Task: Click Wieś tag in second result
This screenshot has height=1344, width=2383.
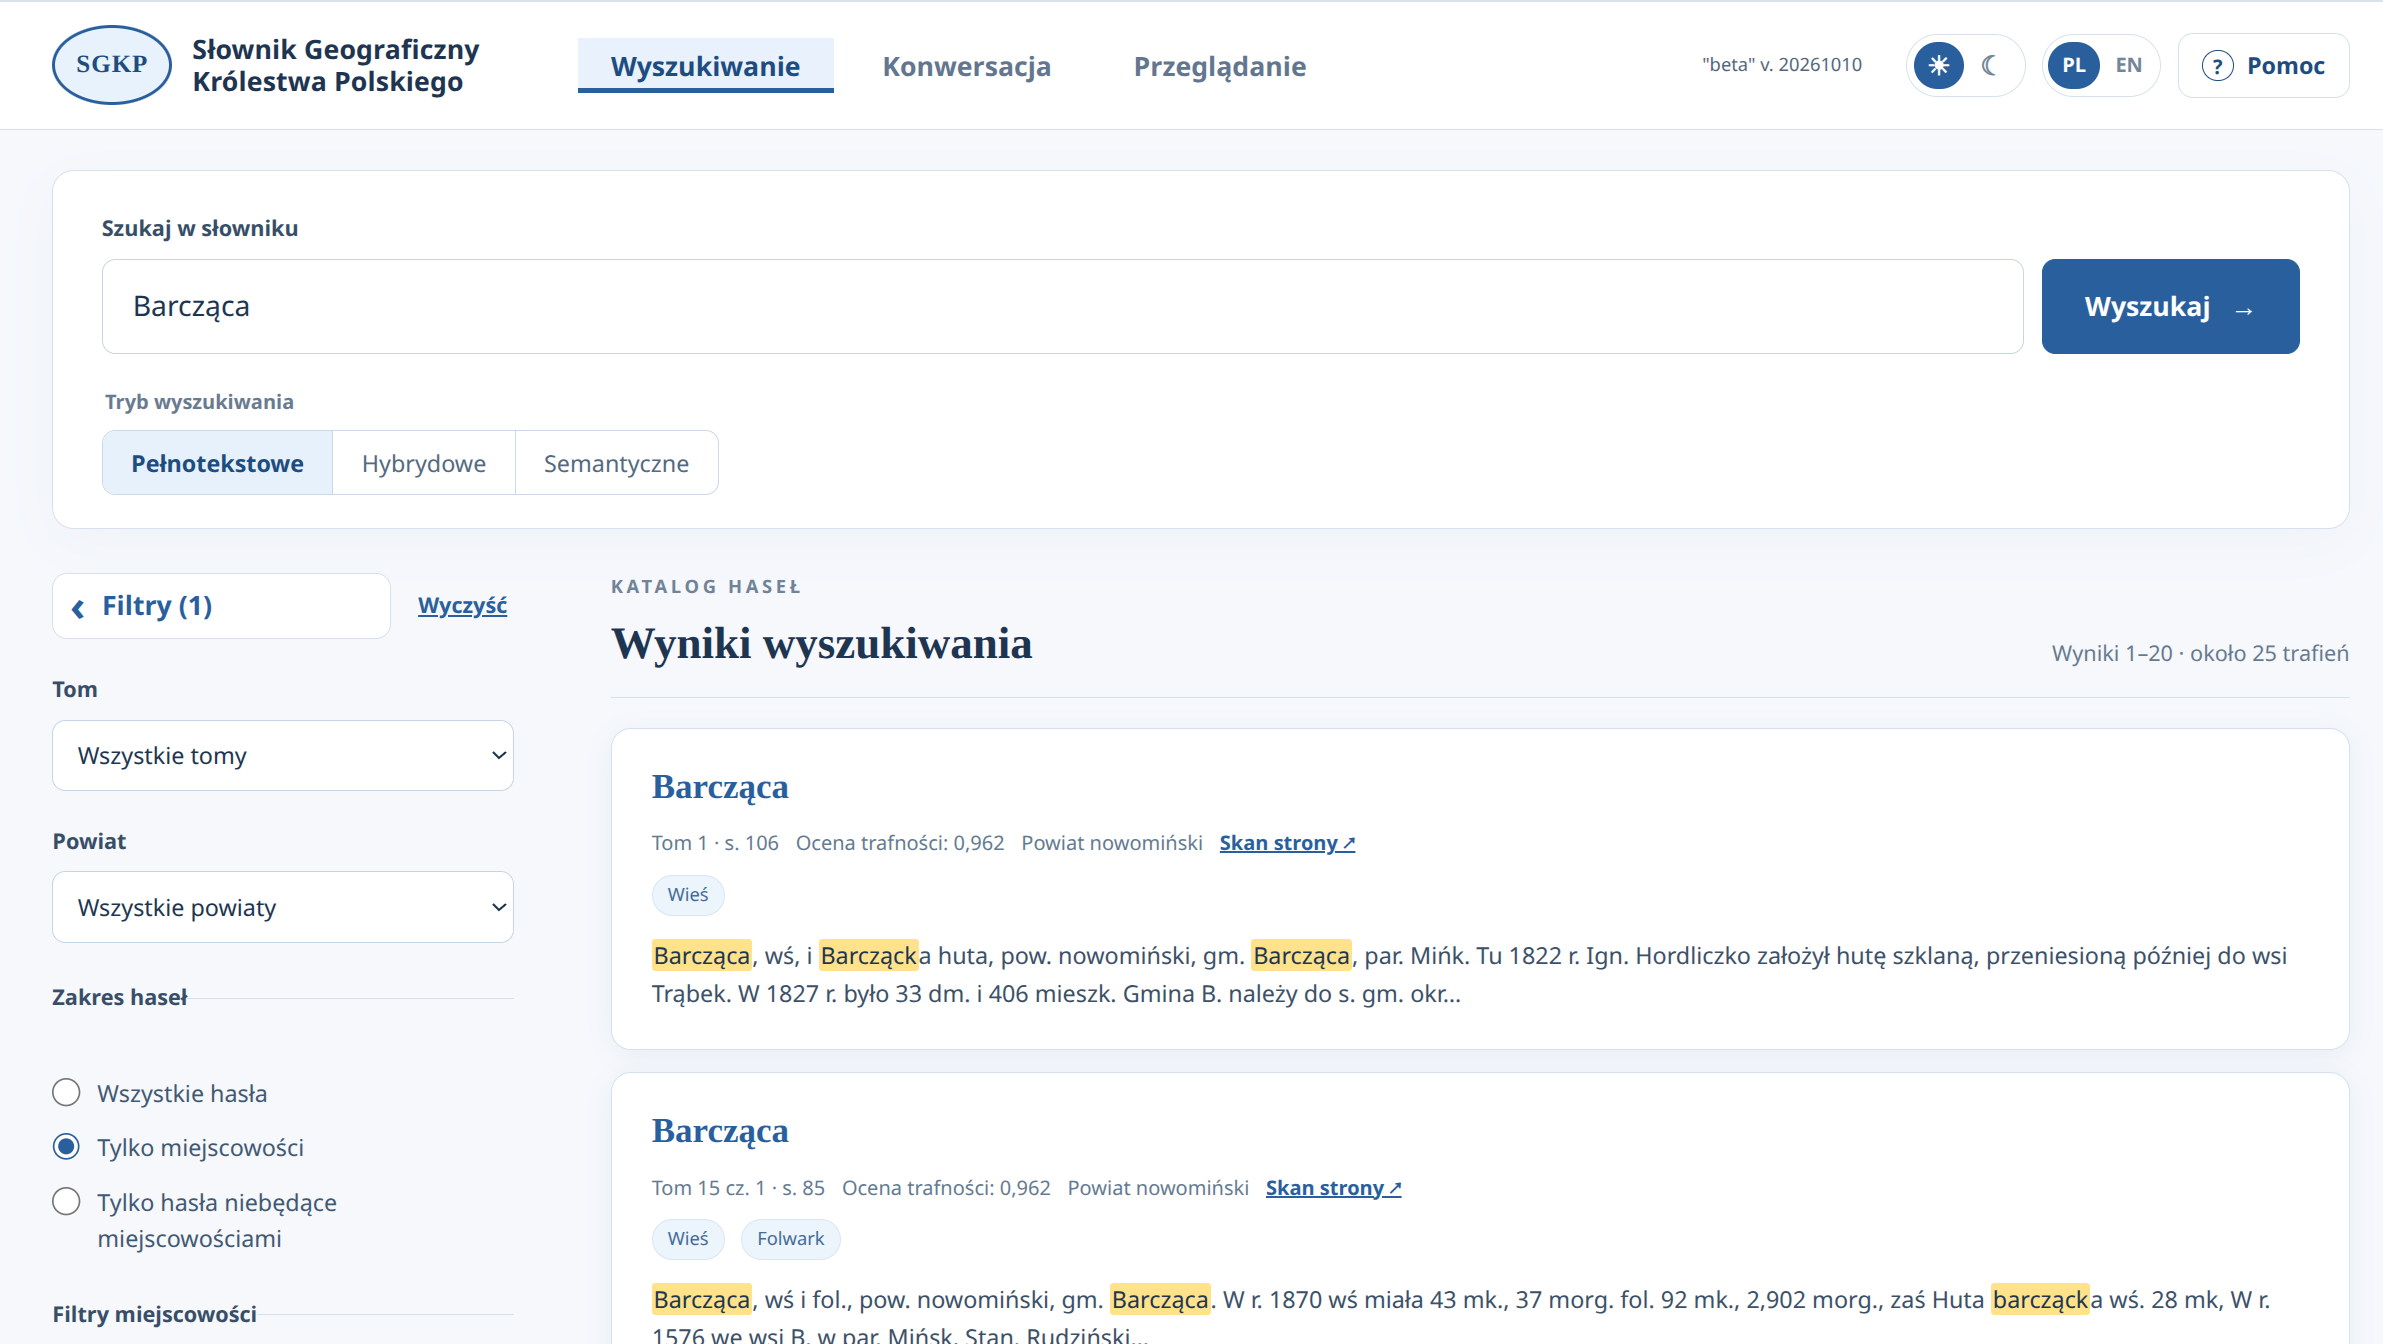Action: (688, 1239)
